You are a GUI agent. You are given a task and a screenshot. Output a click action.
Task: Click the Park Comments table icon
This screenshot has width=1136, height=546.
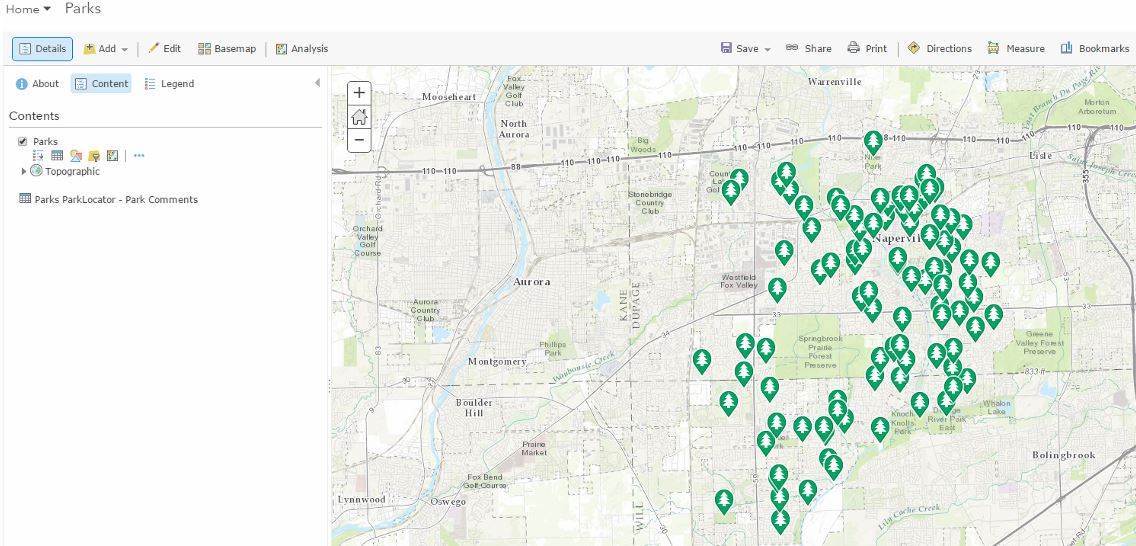25,198
